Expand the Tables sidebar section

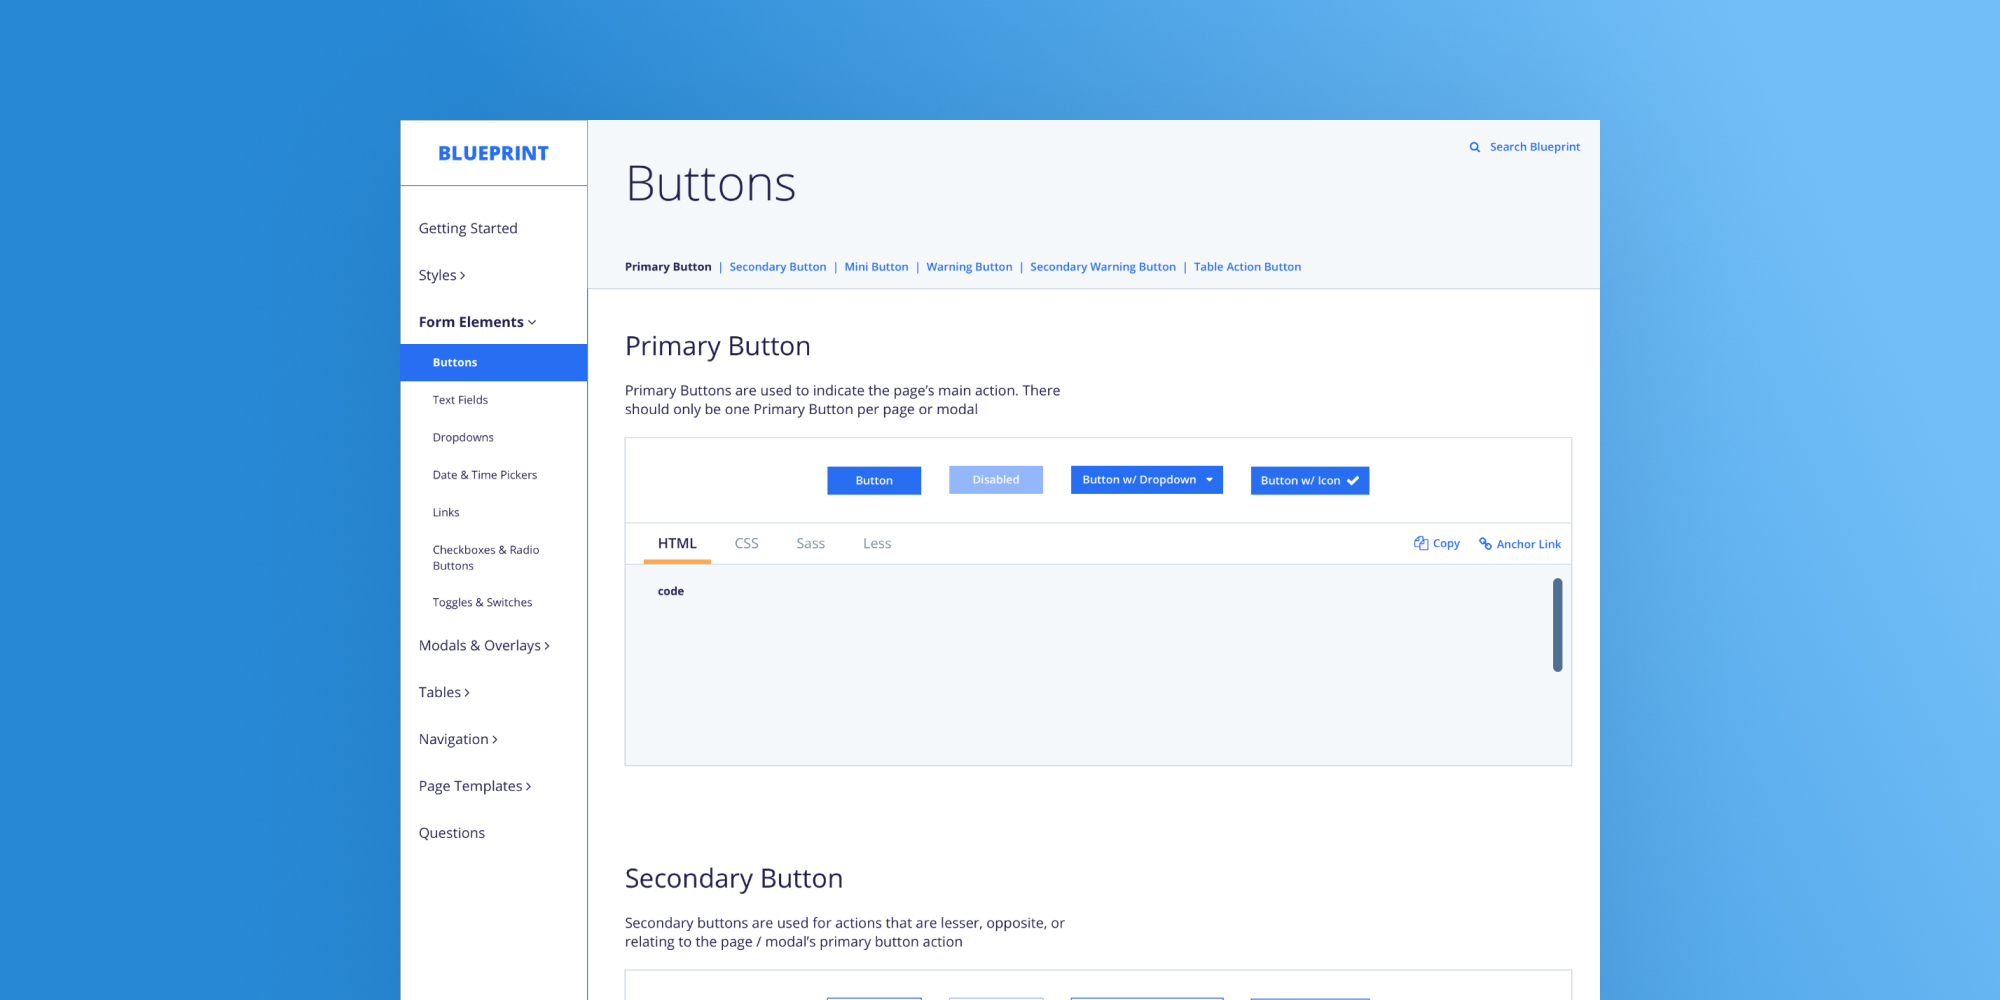click(444, 692)
